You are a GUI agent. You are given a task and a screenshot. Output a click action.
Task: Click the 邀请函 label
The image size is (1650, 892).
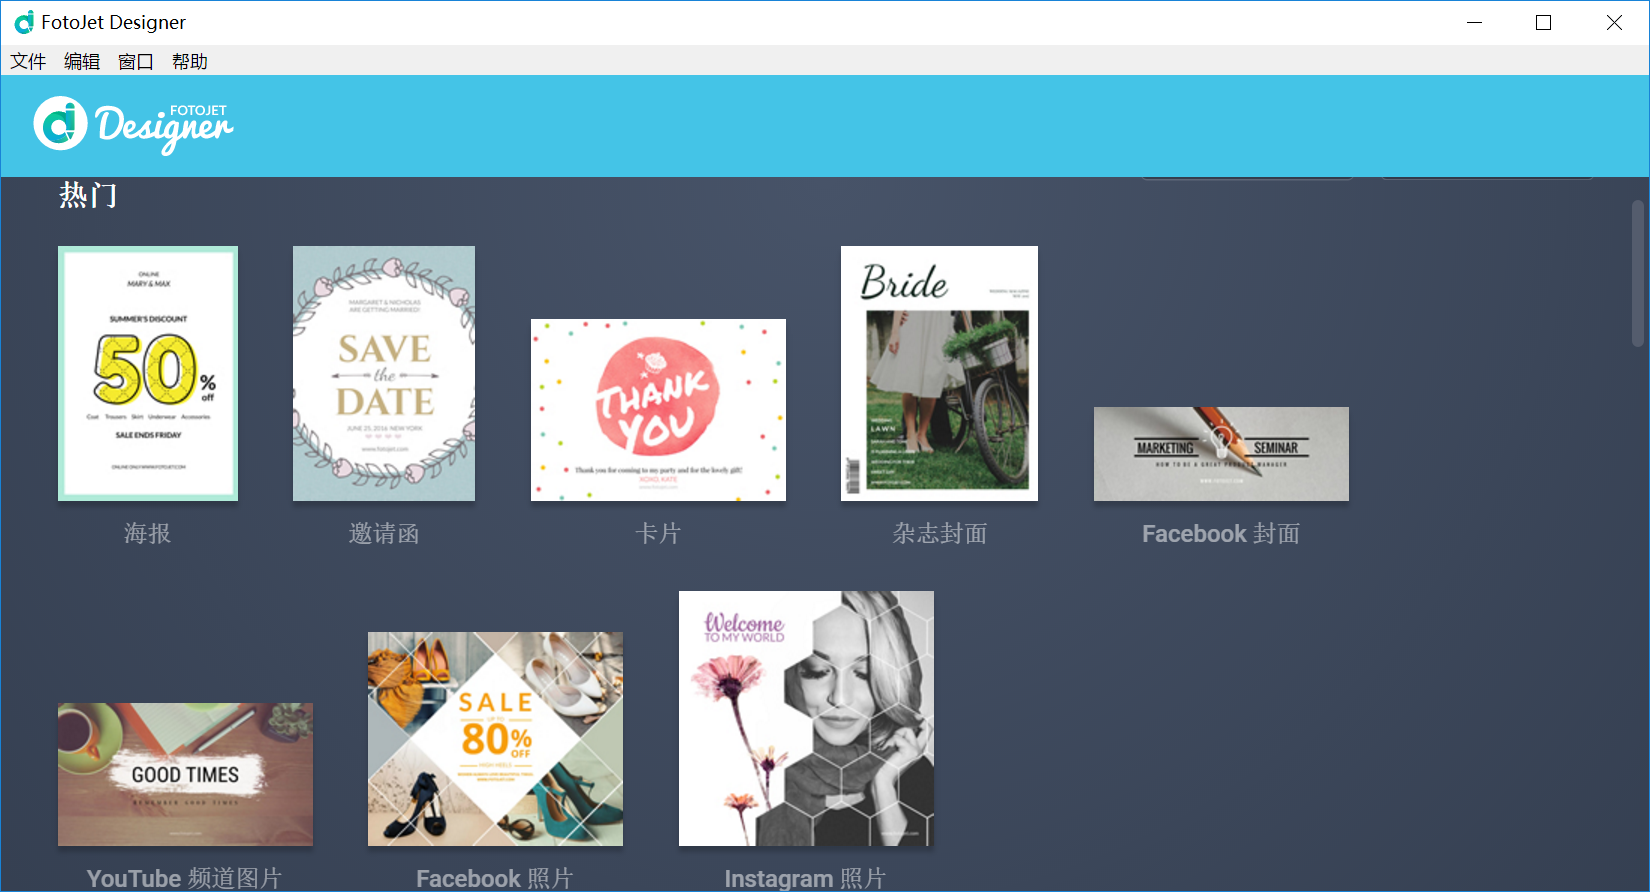(x=384, y=534)
